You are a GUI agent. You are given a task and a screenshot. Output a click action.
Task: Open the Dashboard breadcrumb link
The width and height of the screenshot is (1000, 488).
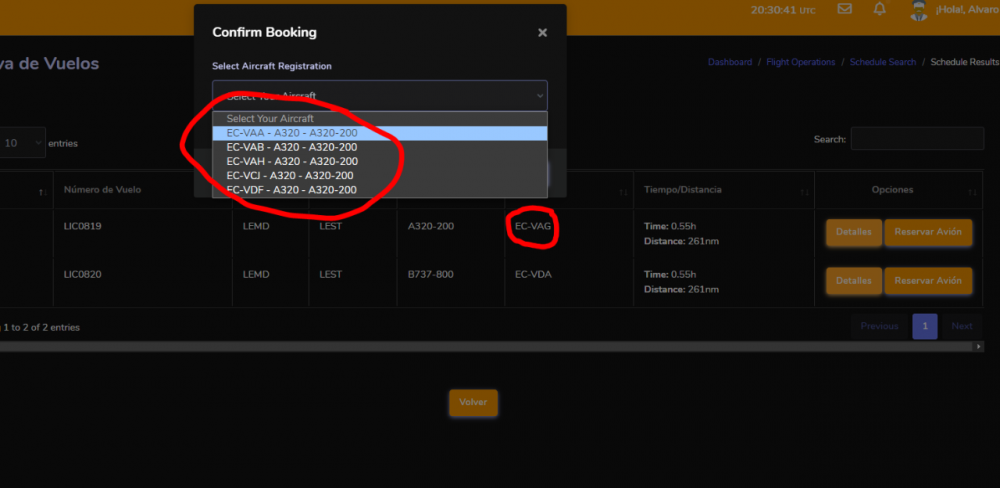point(730,62)
